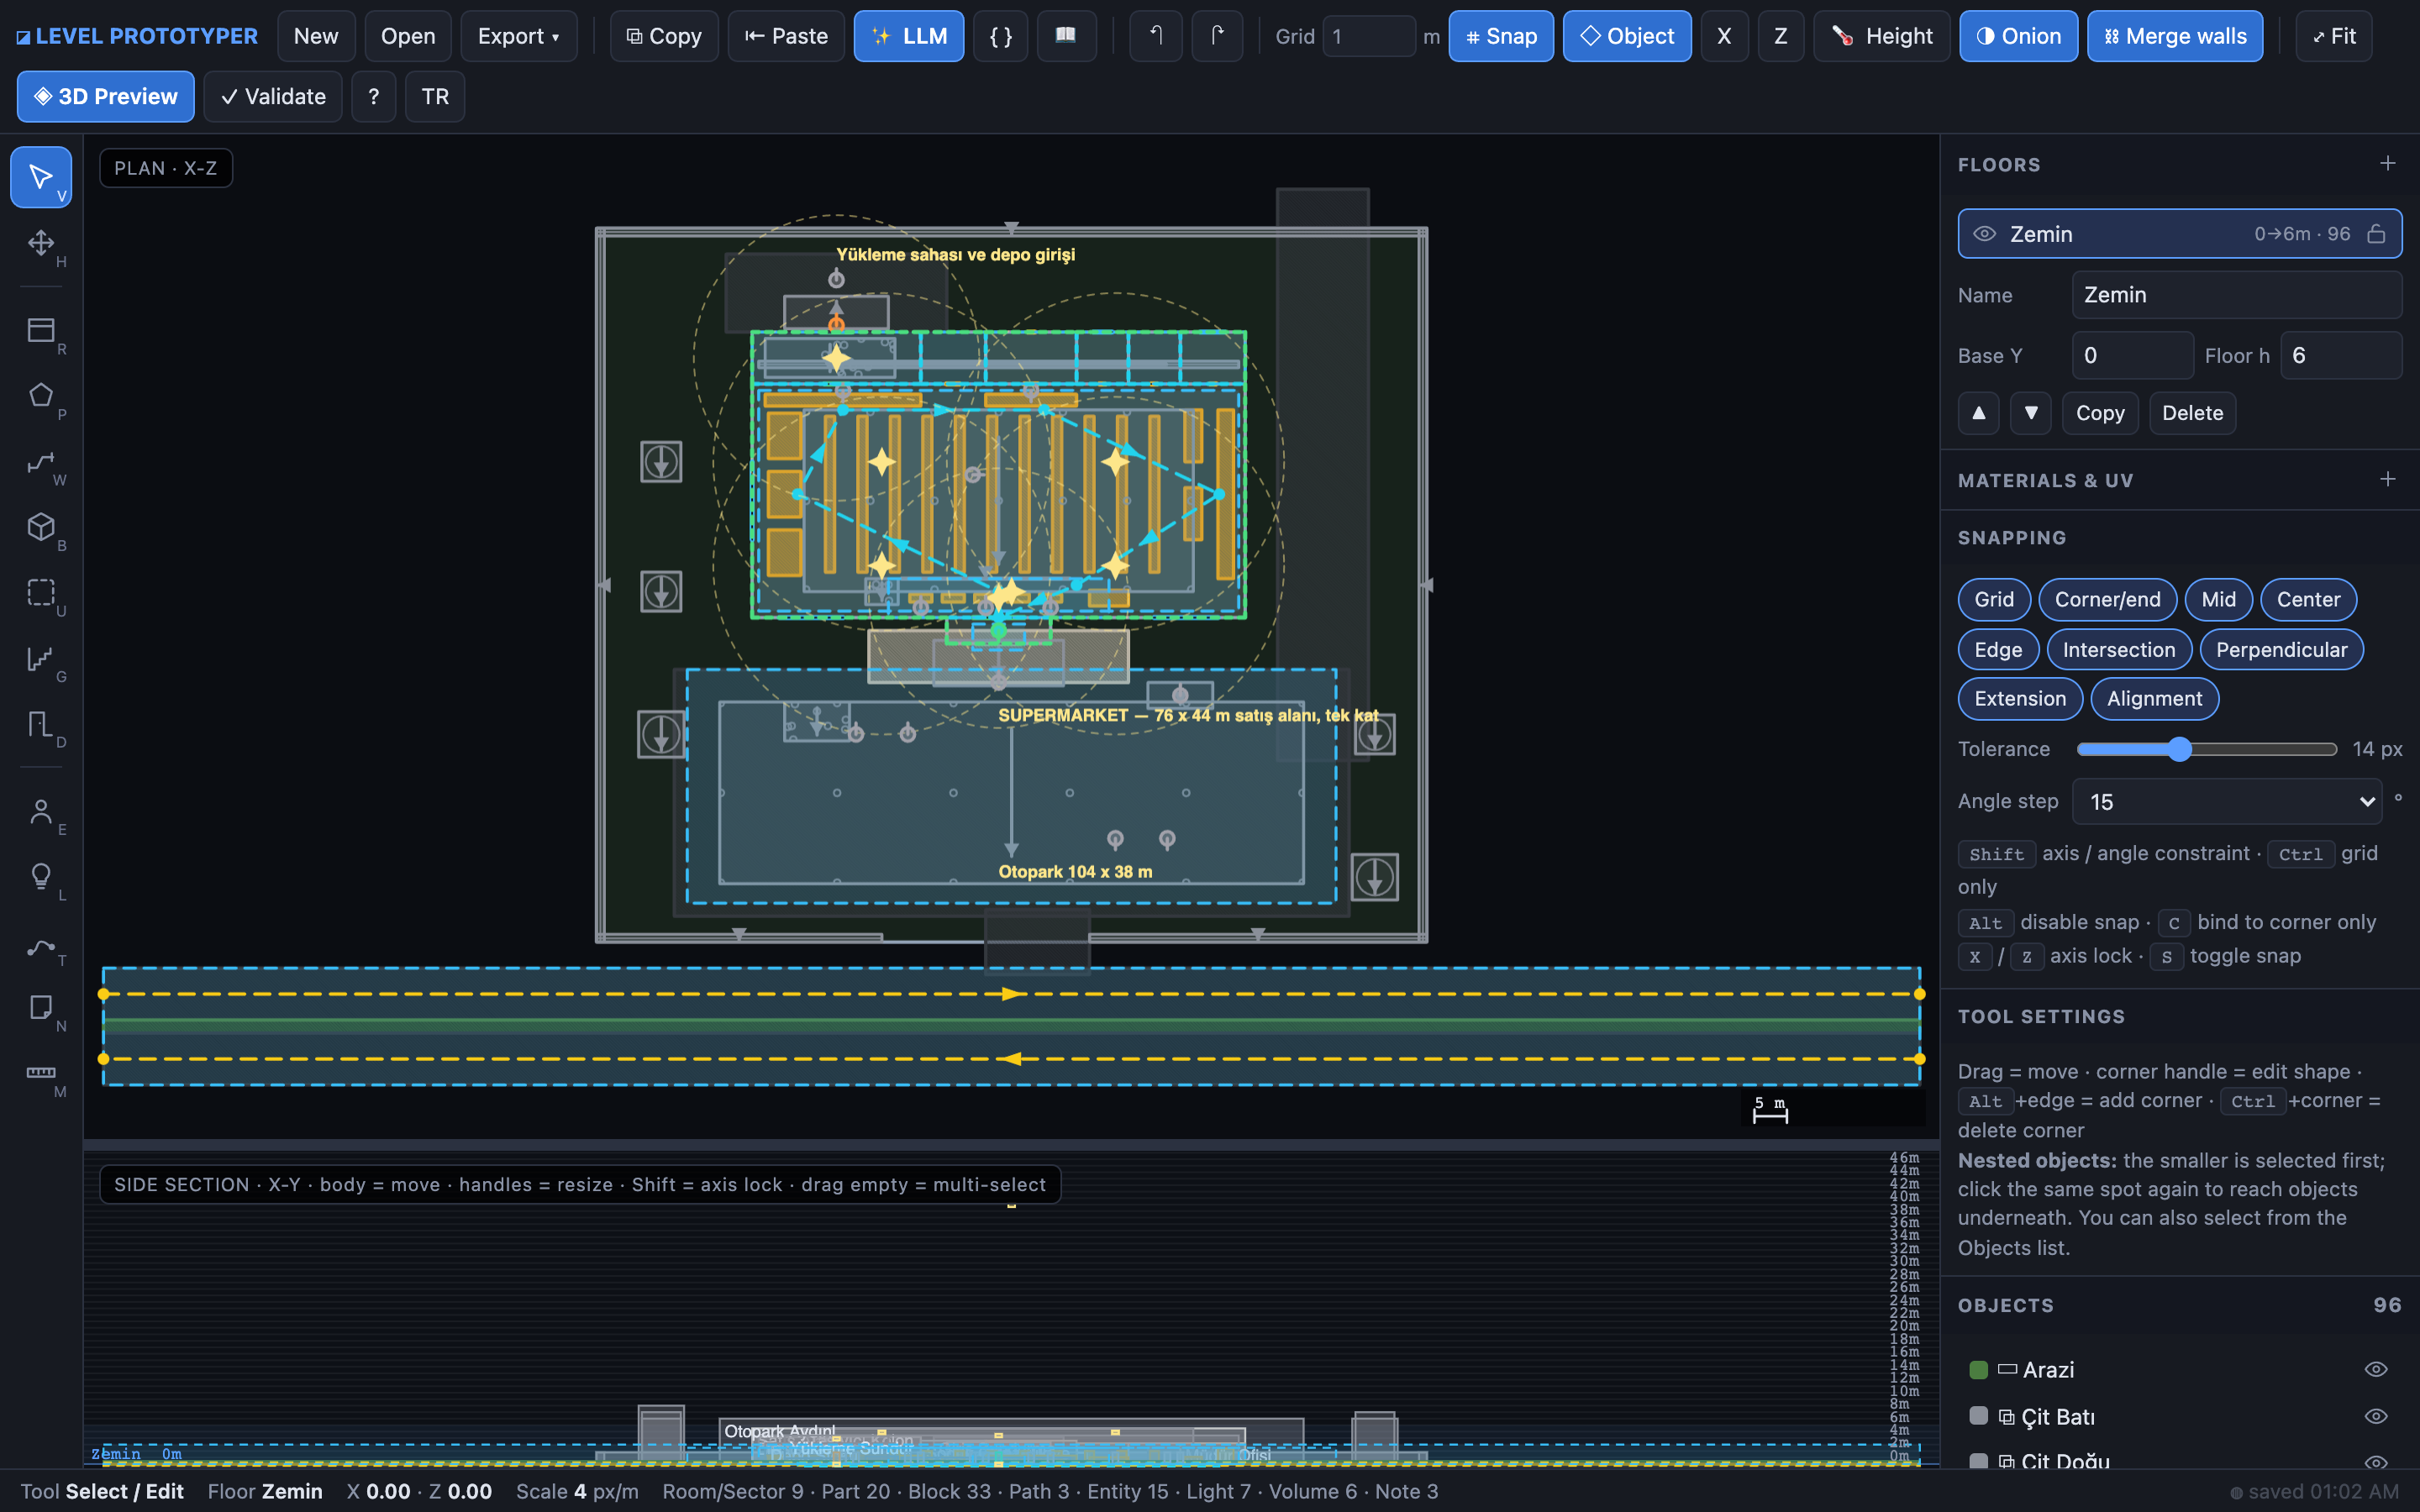
Task: Open the Export dropdown menu
Action: point(518,36)
